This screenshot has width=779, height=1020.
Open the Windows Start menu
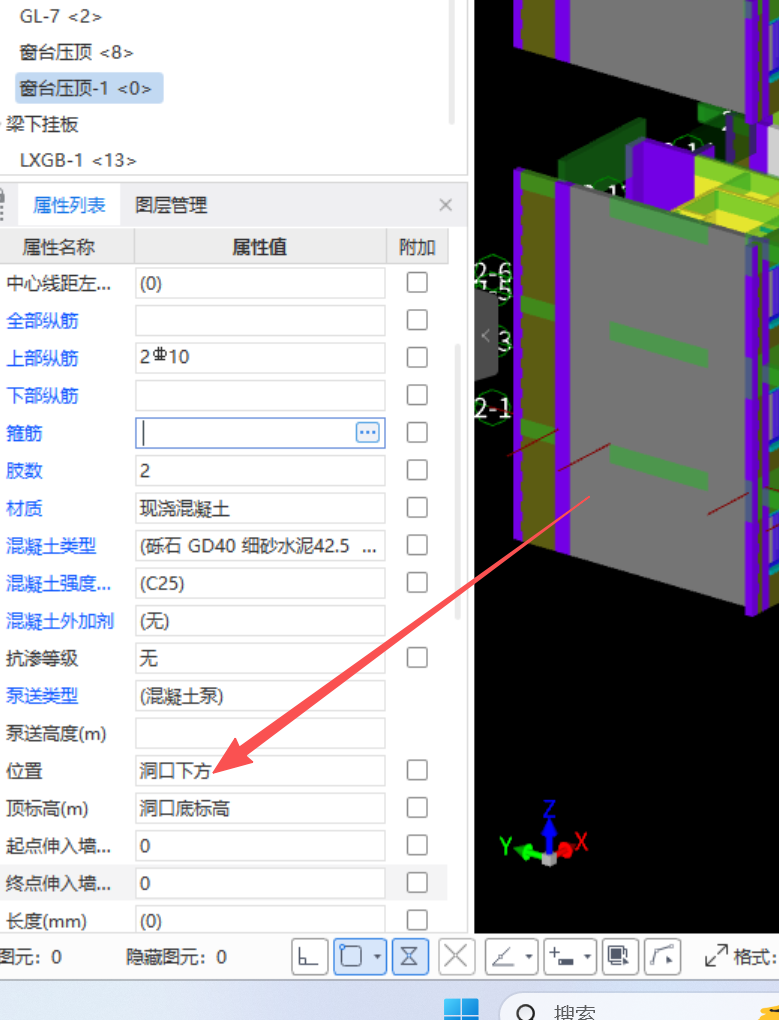[461, 1008]
